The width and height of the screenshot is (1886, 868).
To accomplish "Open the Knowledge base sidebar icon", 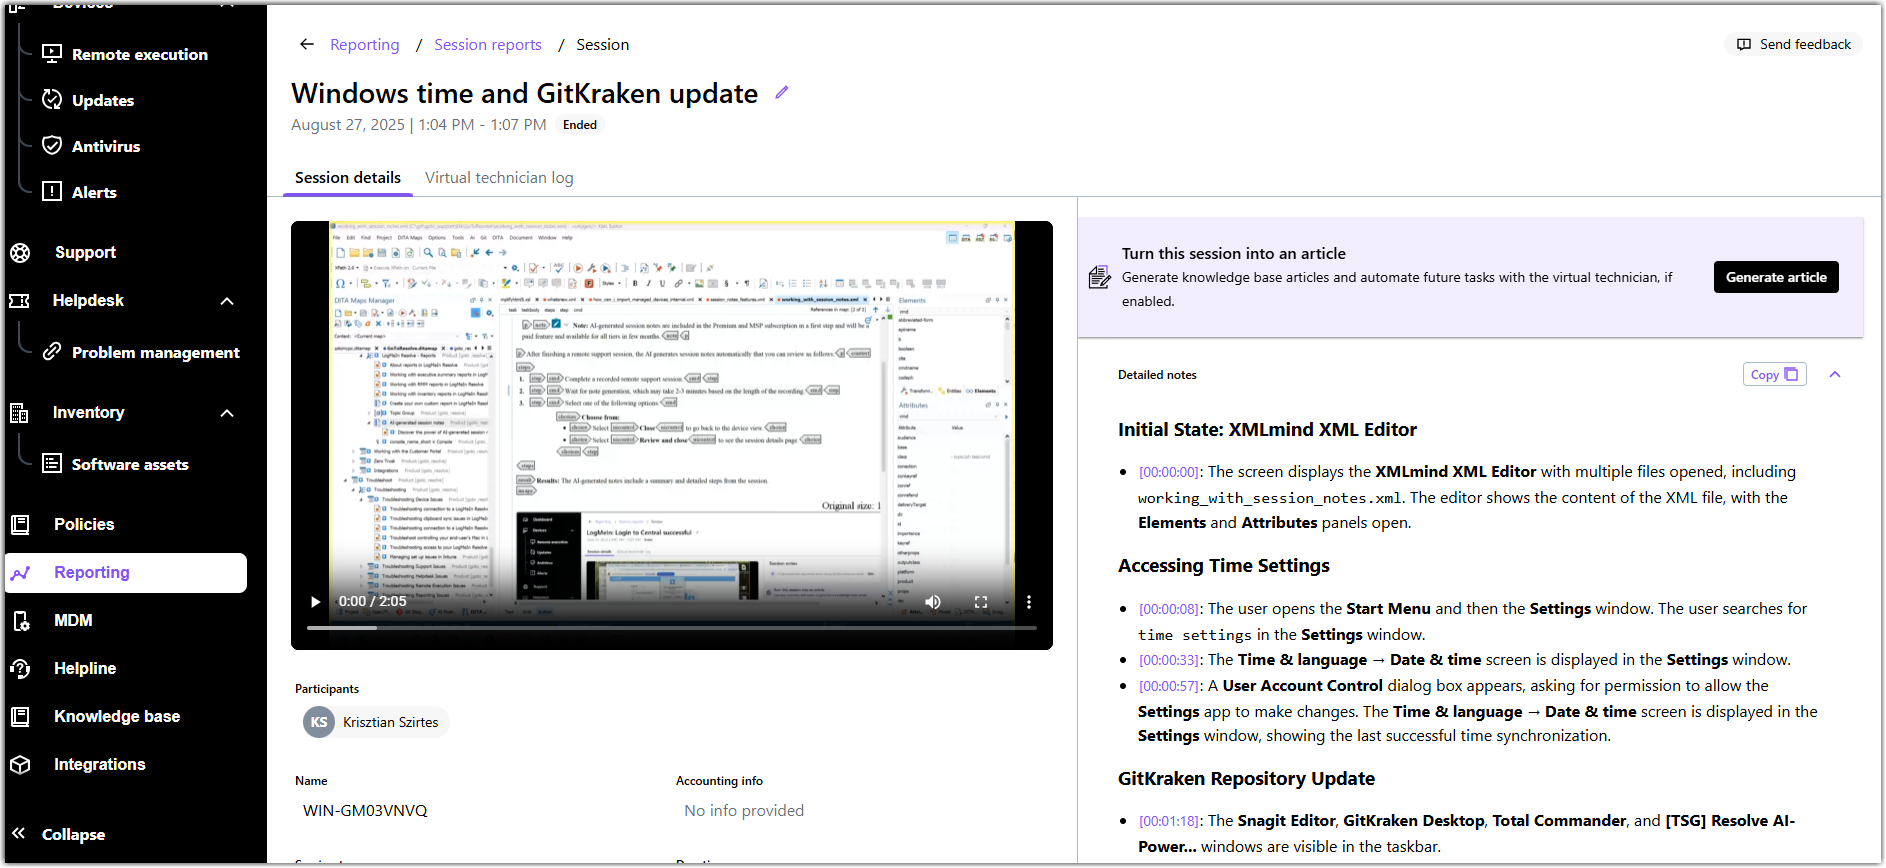I will (x=20, y=716).
